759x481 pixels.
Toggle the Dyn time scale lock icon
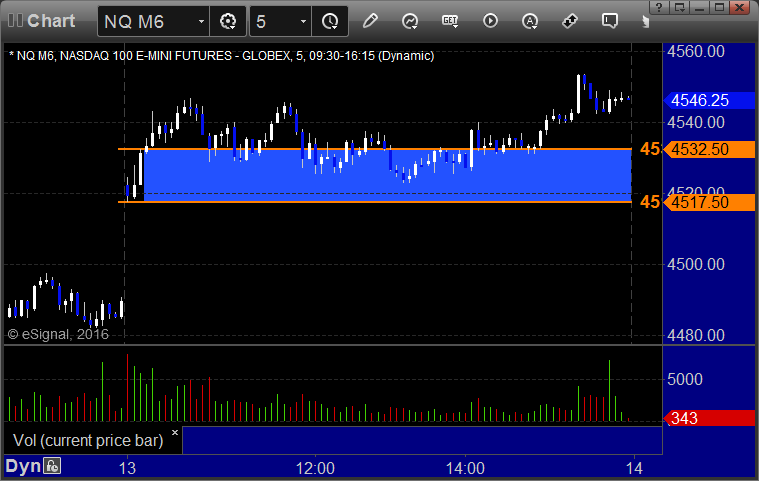[x=52, y=466]
